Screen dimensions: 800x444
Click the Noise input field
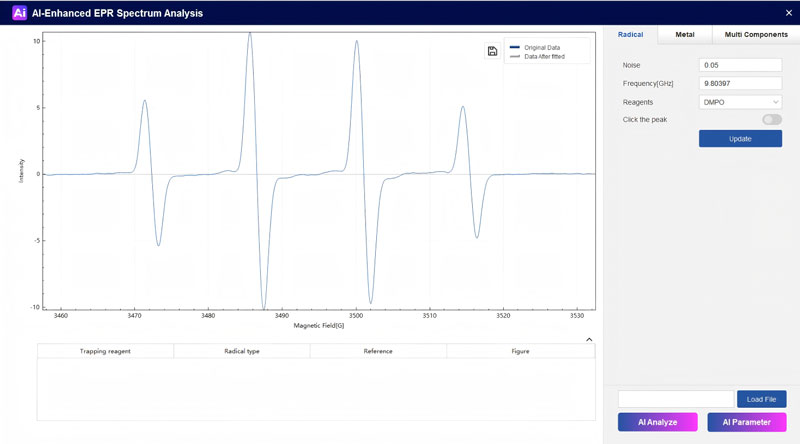tap(740, 65)
